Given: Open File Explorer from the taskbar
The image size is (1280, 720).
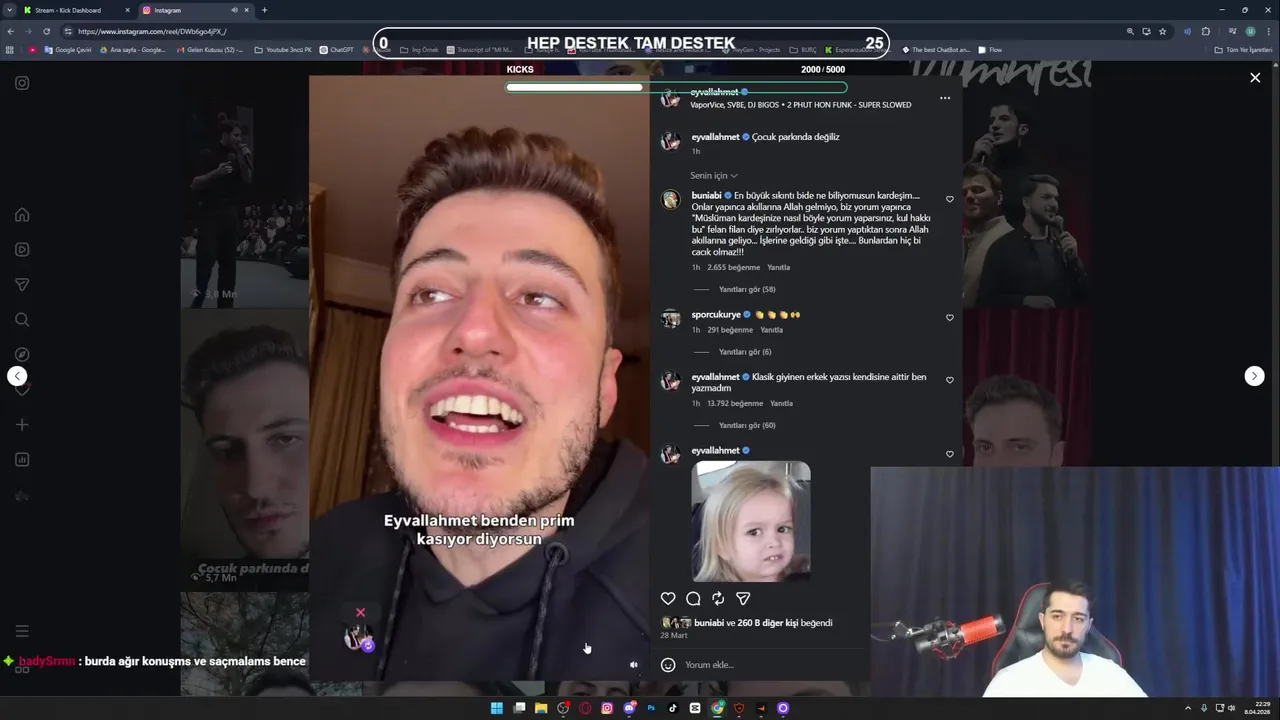Looking at the screenshot, I should (541, 708).
